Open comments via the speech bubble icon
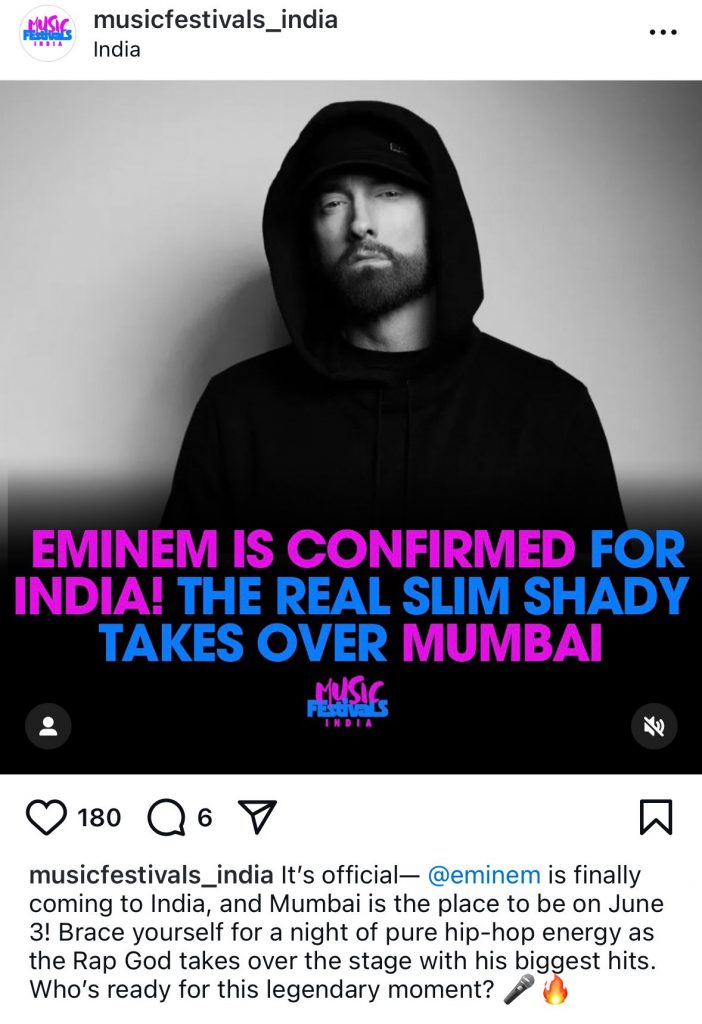The width and height of the screenshot is (702, 1024). [x=166, y=818]
